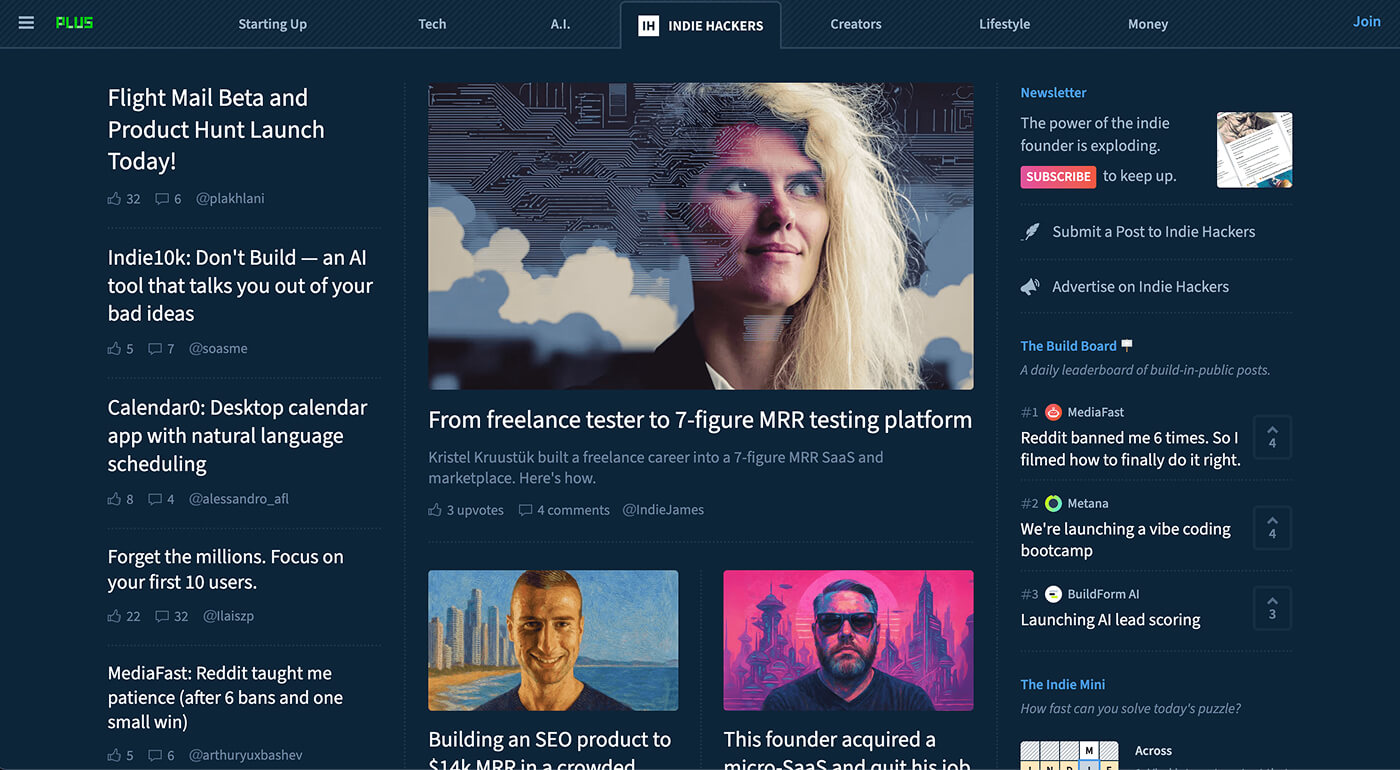Open Flight Mail Beta and Product Hunt post
1400x770 pixels.
216,129
